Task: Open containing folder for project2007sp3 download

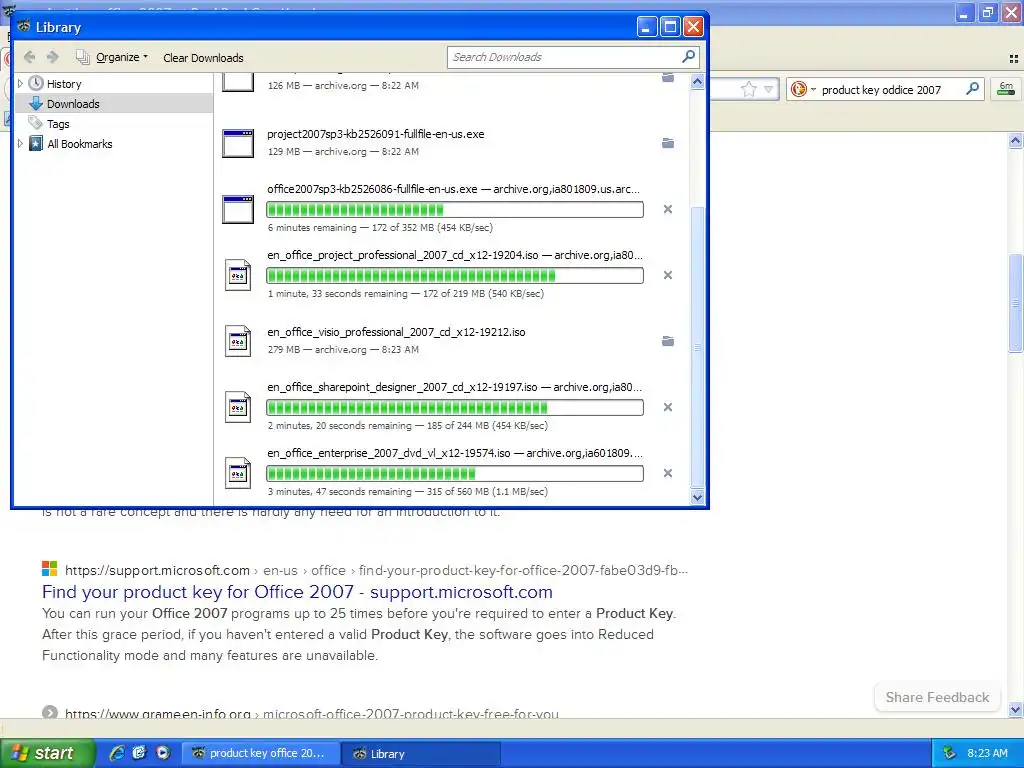Action: [x=667, y=143]
